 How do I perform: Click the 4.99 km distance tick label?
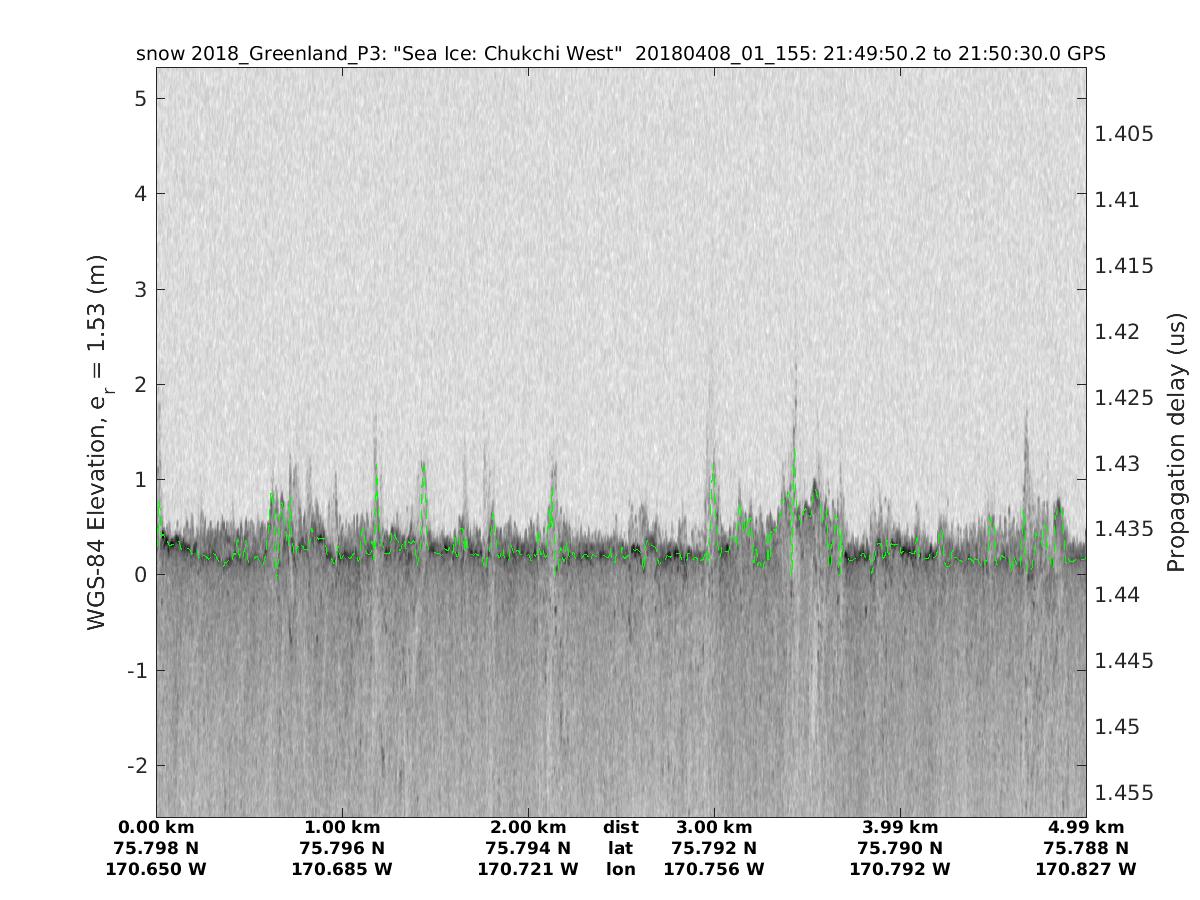[1086, 827]
